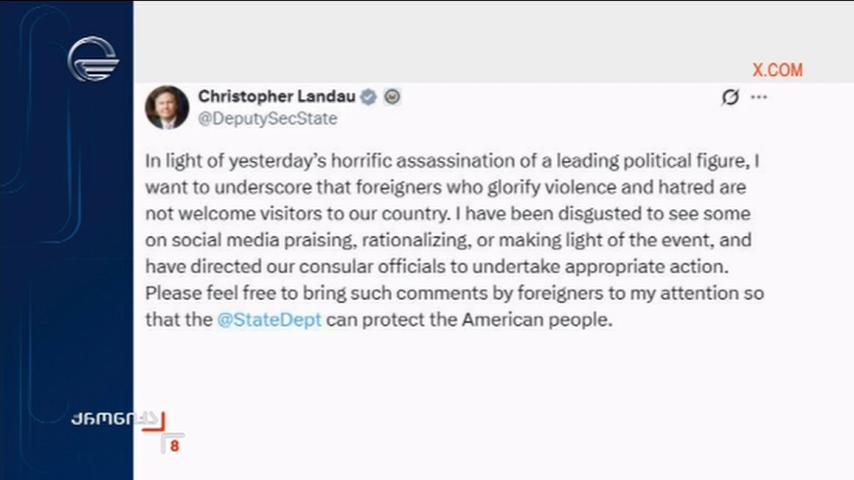Screen dimensions: 854x480
Task: Open the three-dot more options menu
Action: point(759,97)
